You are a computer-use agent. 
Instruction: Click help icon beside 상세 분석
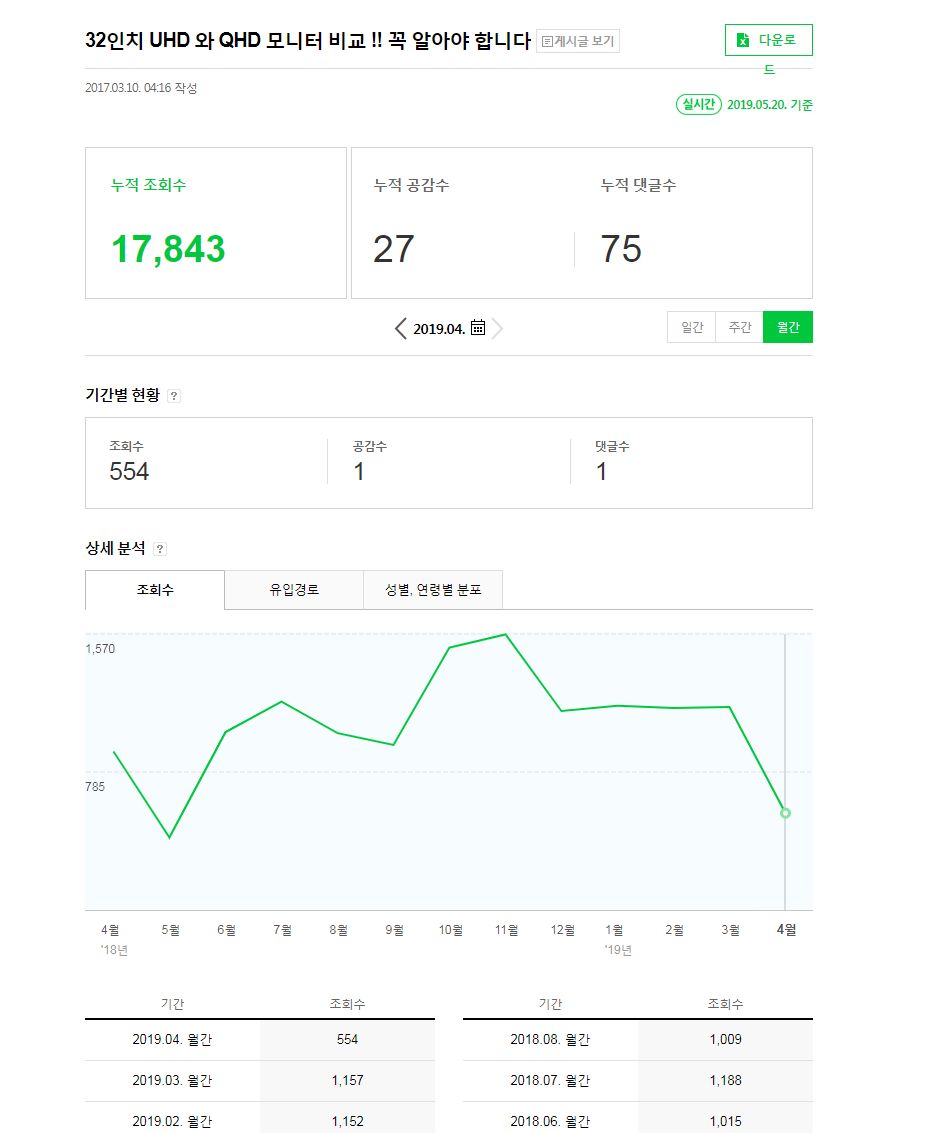160,549
